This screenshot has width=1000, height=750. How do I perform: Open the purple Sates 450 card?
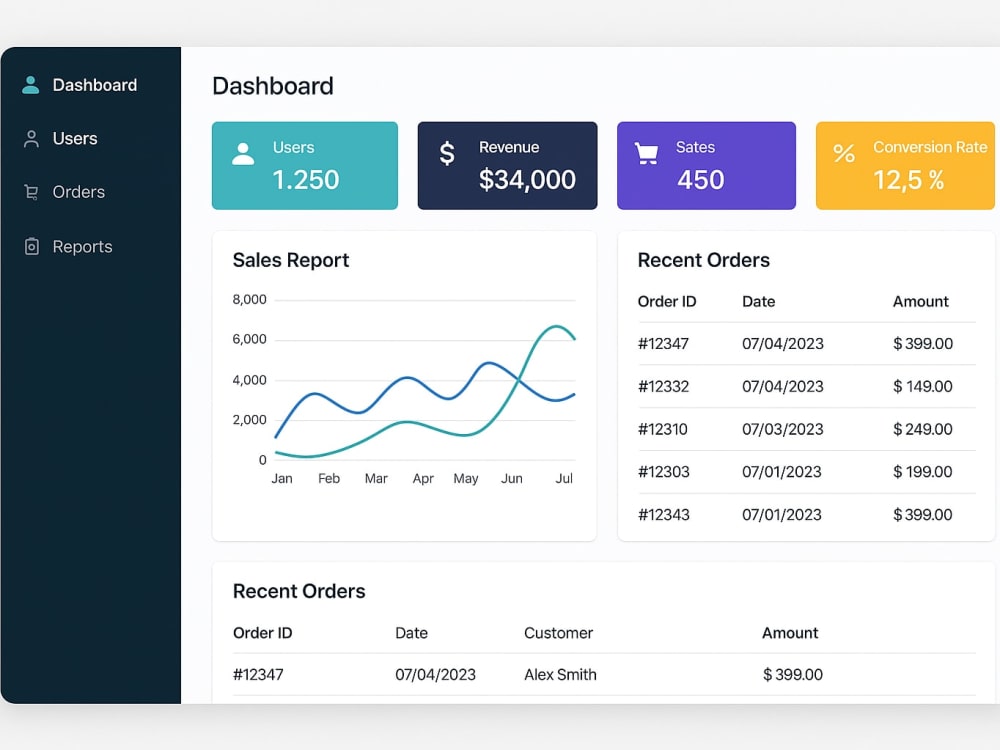[707, 166]
